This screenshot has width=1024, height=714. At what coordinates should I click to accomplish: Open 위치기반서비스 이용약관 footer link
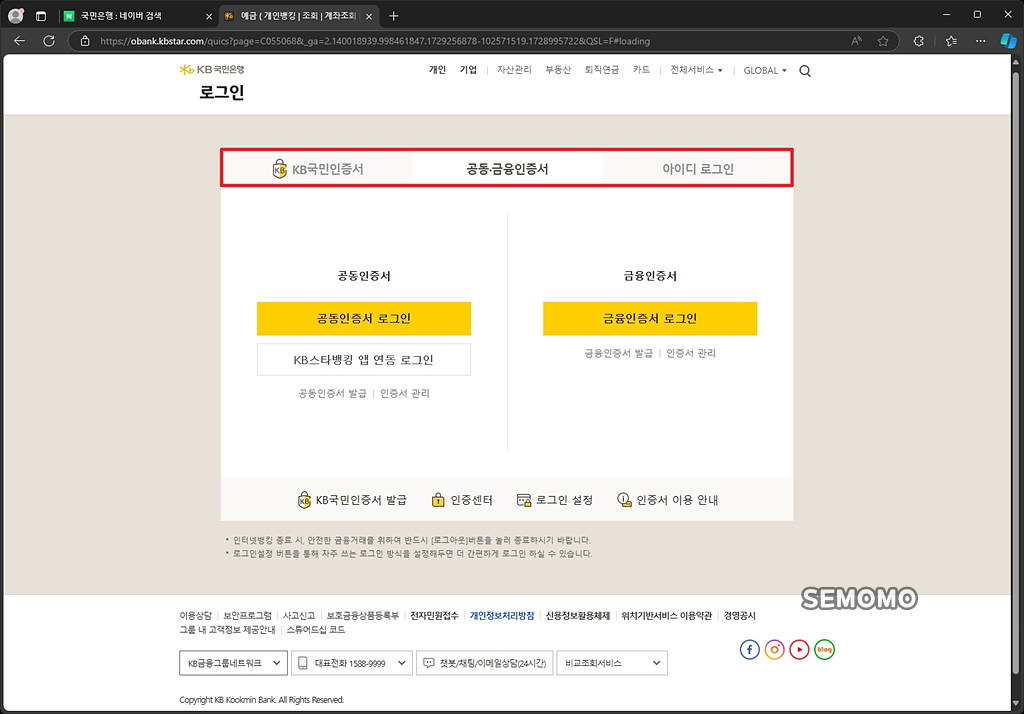pyautogui.click(x=666, y=615)
